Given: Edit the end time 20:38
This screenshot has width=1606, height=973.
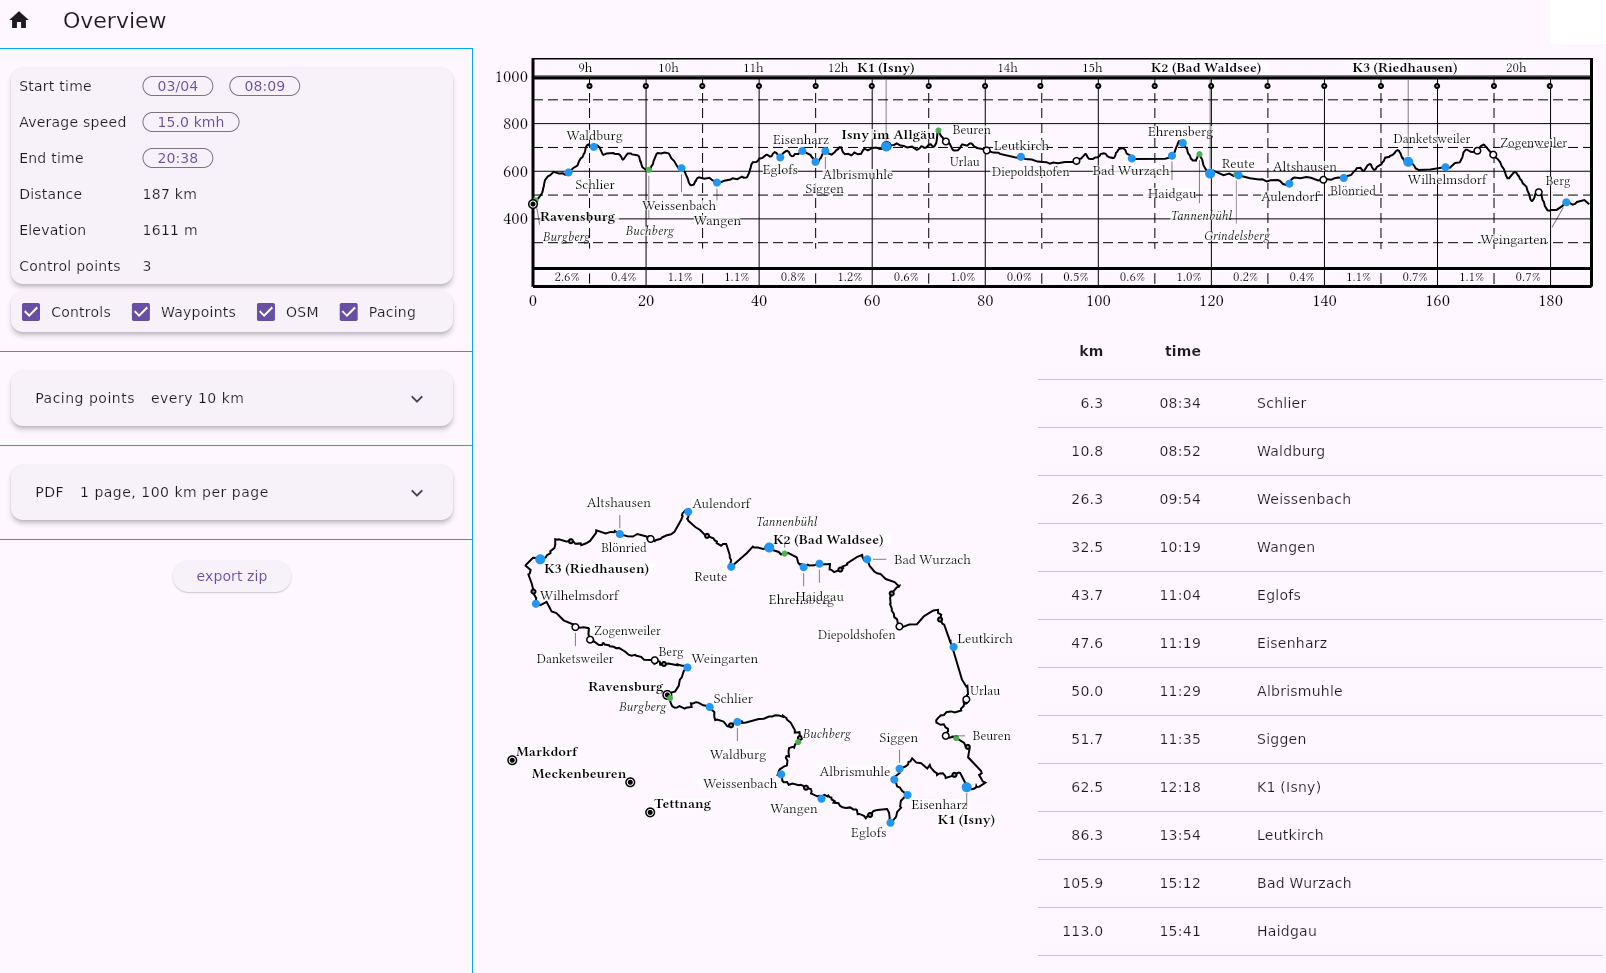Looking at the screenshot, I should [x=178, y=158].
